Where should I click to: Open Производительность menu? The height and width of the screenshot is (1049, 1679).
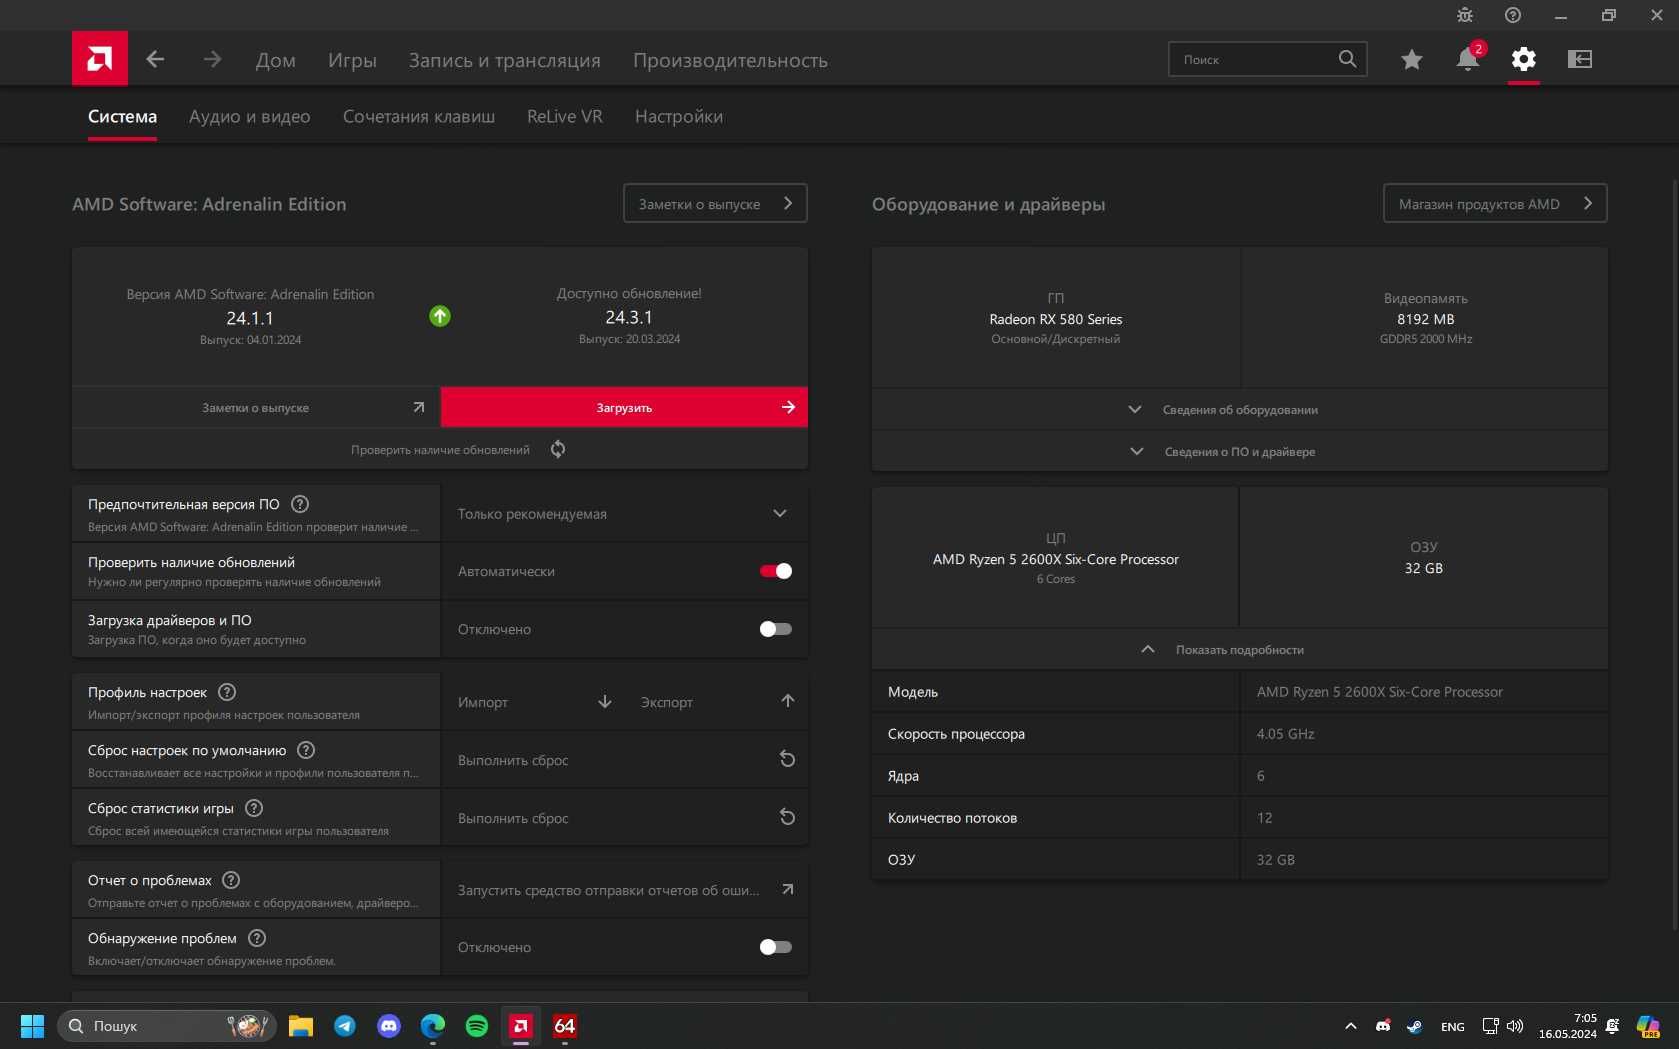click(730, 60)
